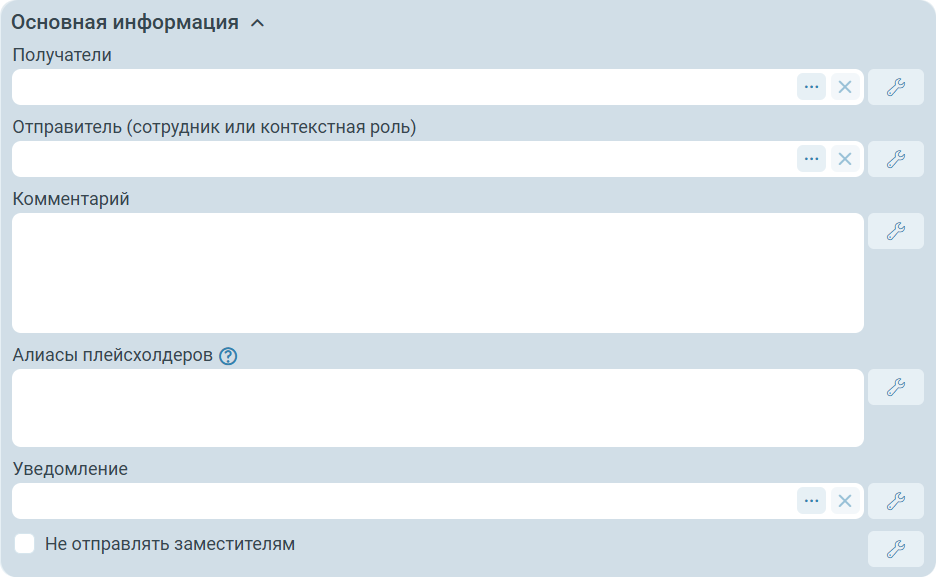Click the Отправитель input field
This screenshot has width=936, height=578.
click(x=400, y=159)
